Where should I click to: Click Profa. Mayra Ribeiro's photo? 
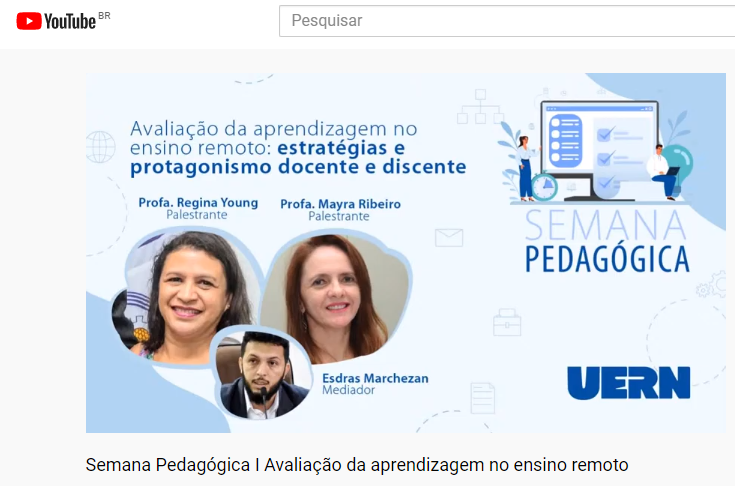point(335,298)
